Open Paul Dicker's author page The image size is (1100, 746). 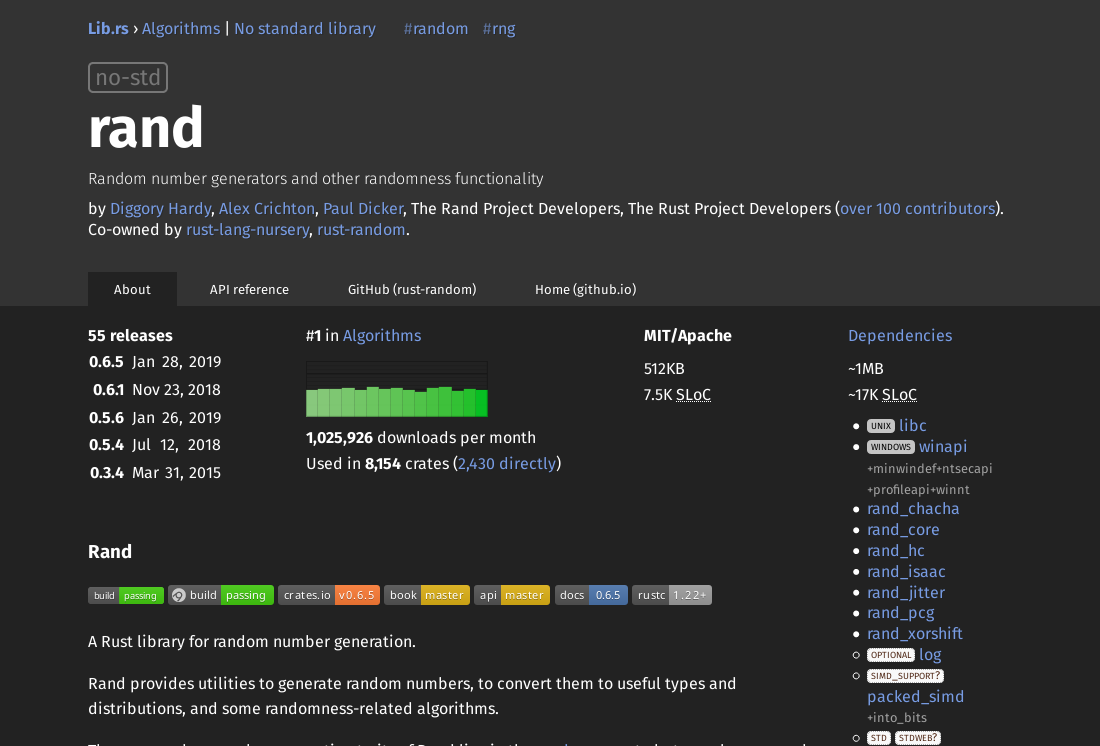click(363, 208)
